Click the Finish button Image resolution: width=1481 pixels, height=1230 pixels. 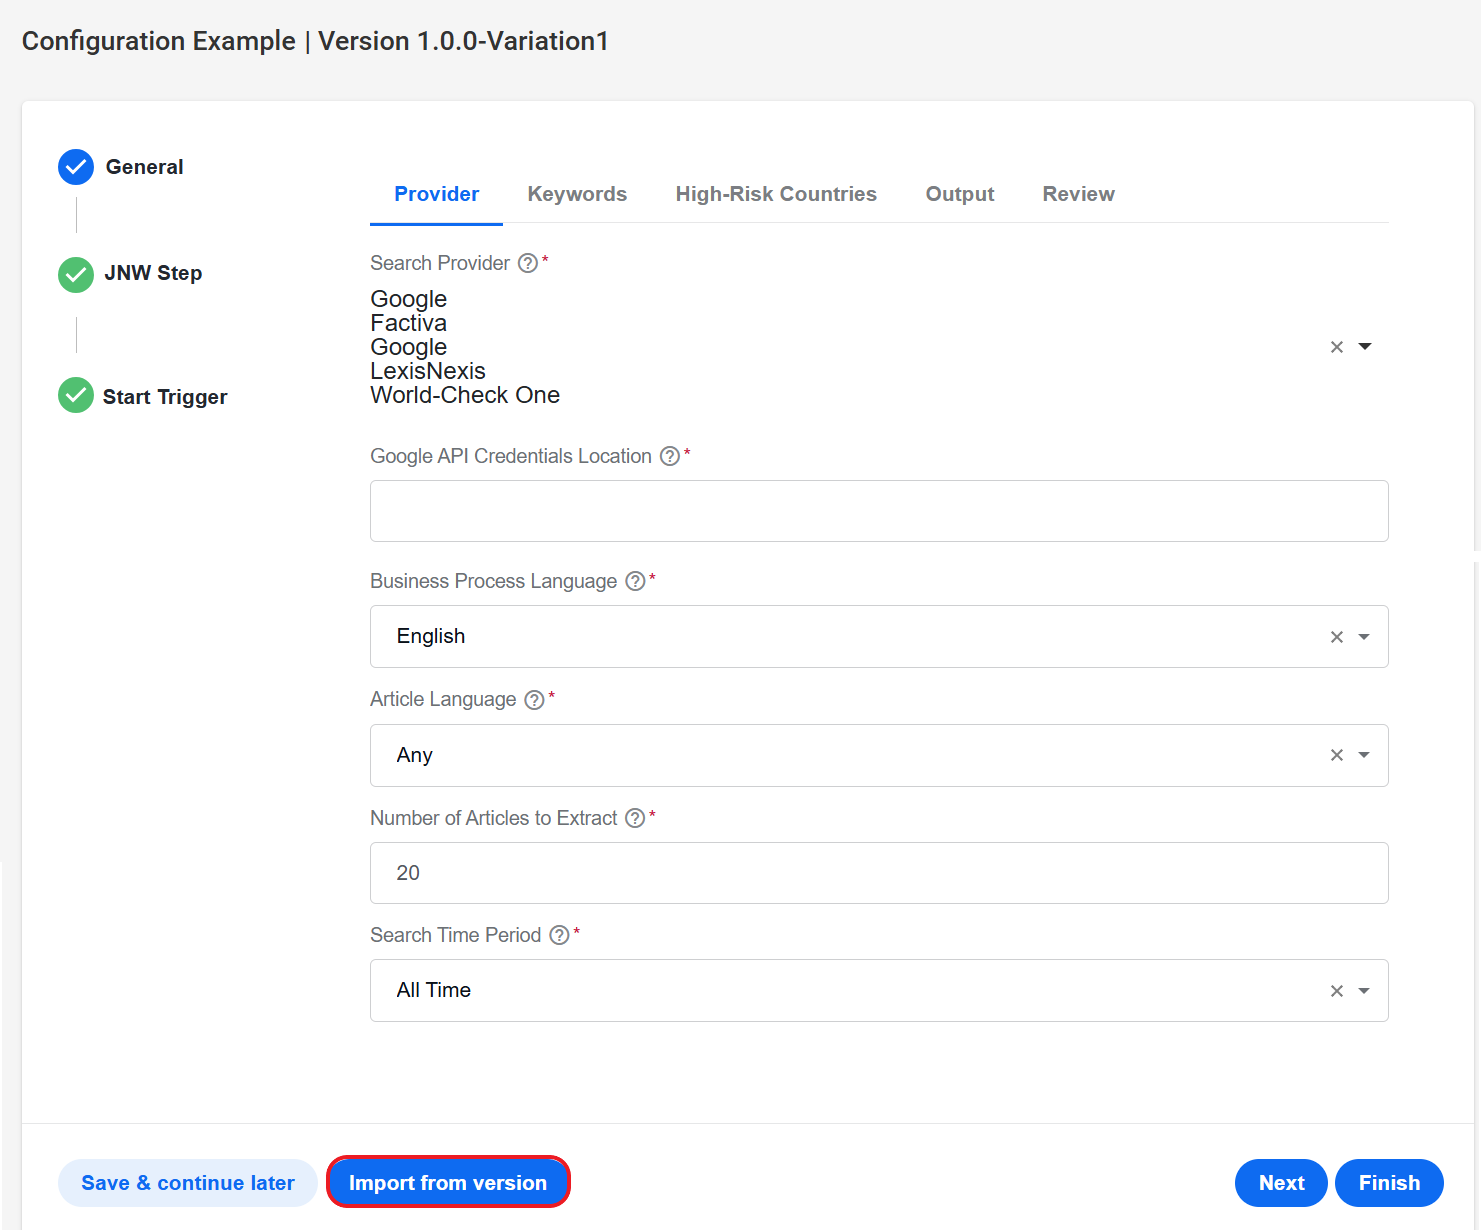coord(1389,1183)
